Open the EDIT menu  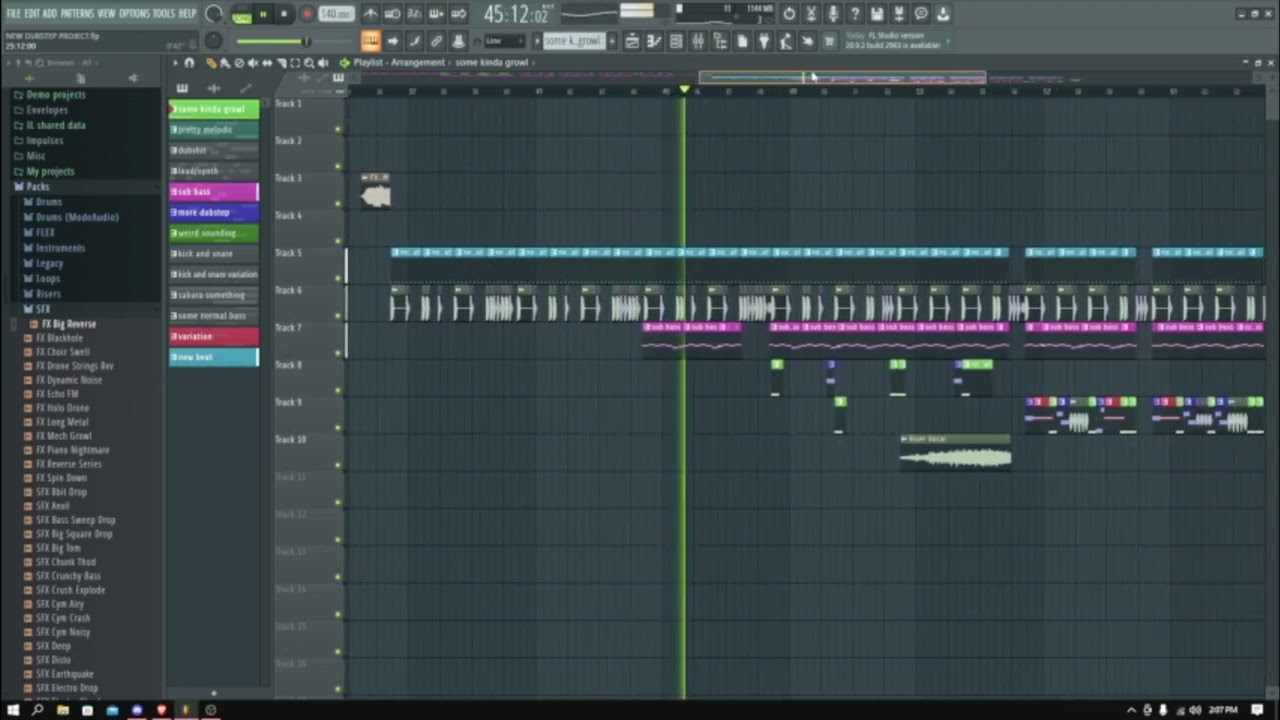32,14
